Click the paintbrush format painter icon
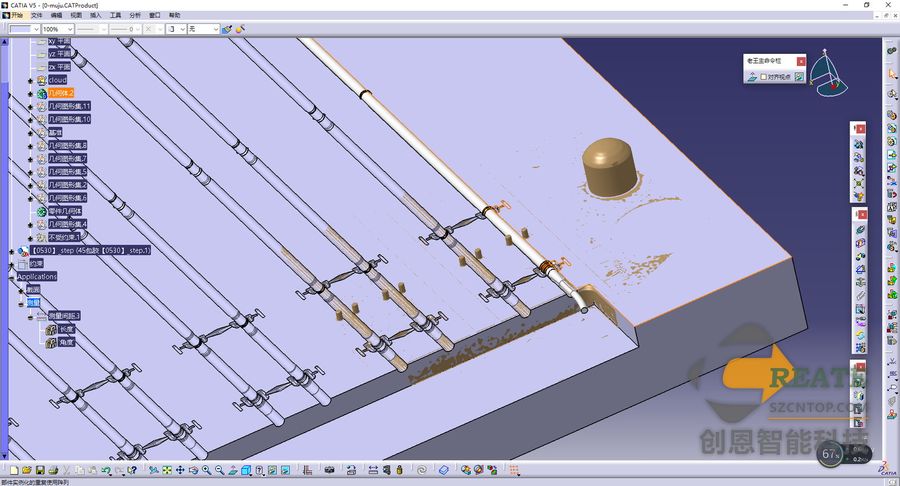Screen dimensions: 900x486 (227, 29)
